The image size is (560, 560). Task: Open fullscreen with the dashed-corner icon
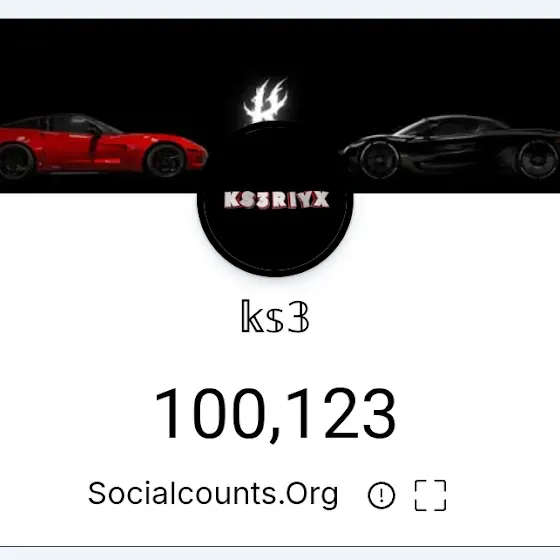coord(430,495)
